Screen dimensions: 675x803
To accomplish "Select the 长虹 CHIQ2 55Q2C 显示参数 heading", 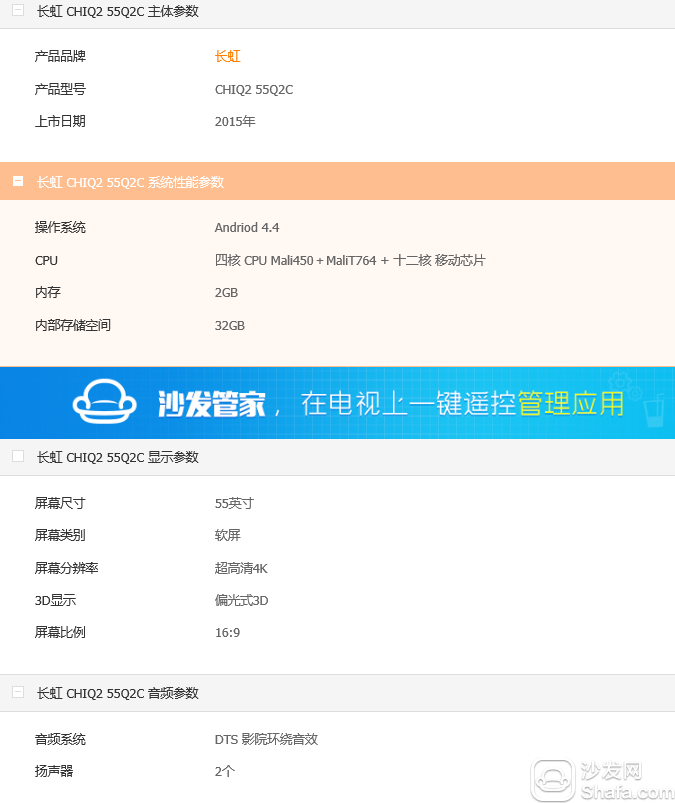I will click(x=117, y=457).
